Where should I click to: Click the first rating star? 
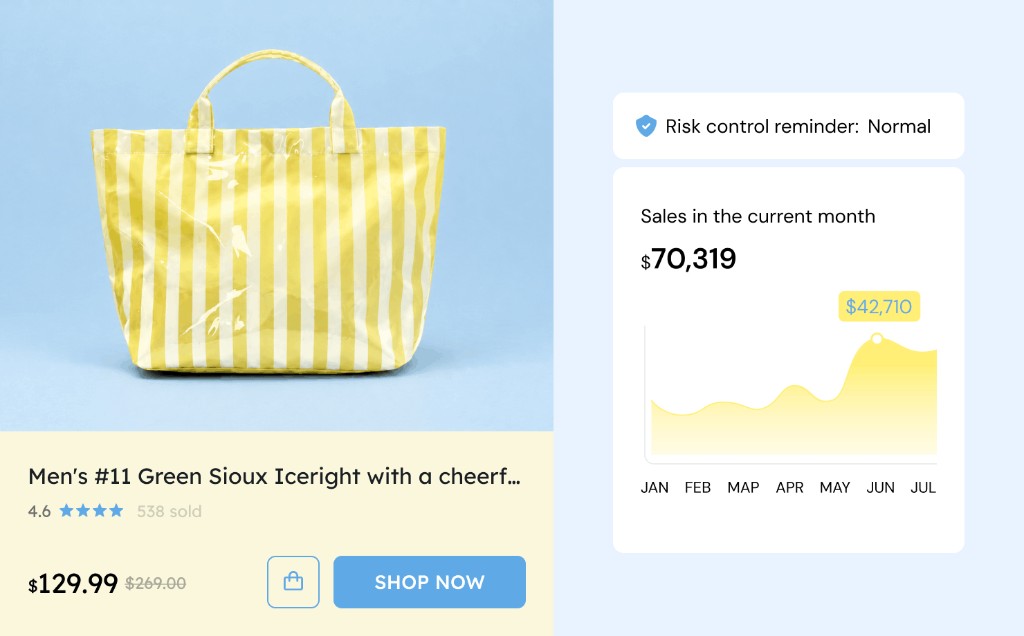pos(67,511)
